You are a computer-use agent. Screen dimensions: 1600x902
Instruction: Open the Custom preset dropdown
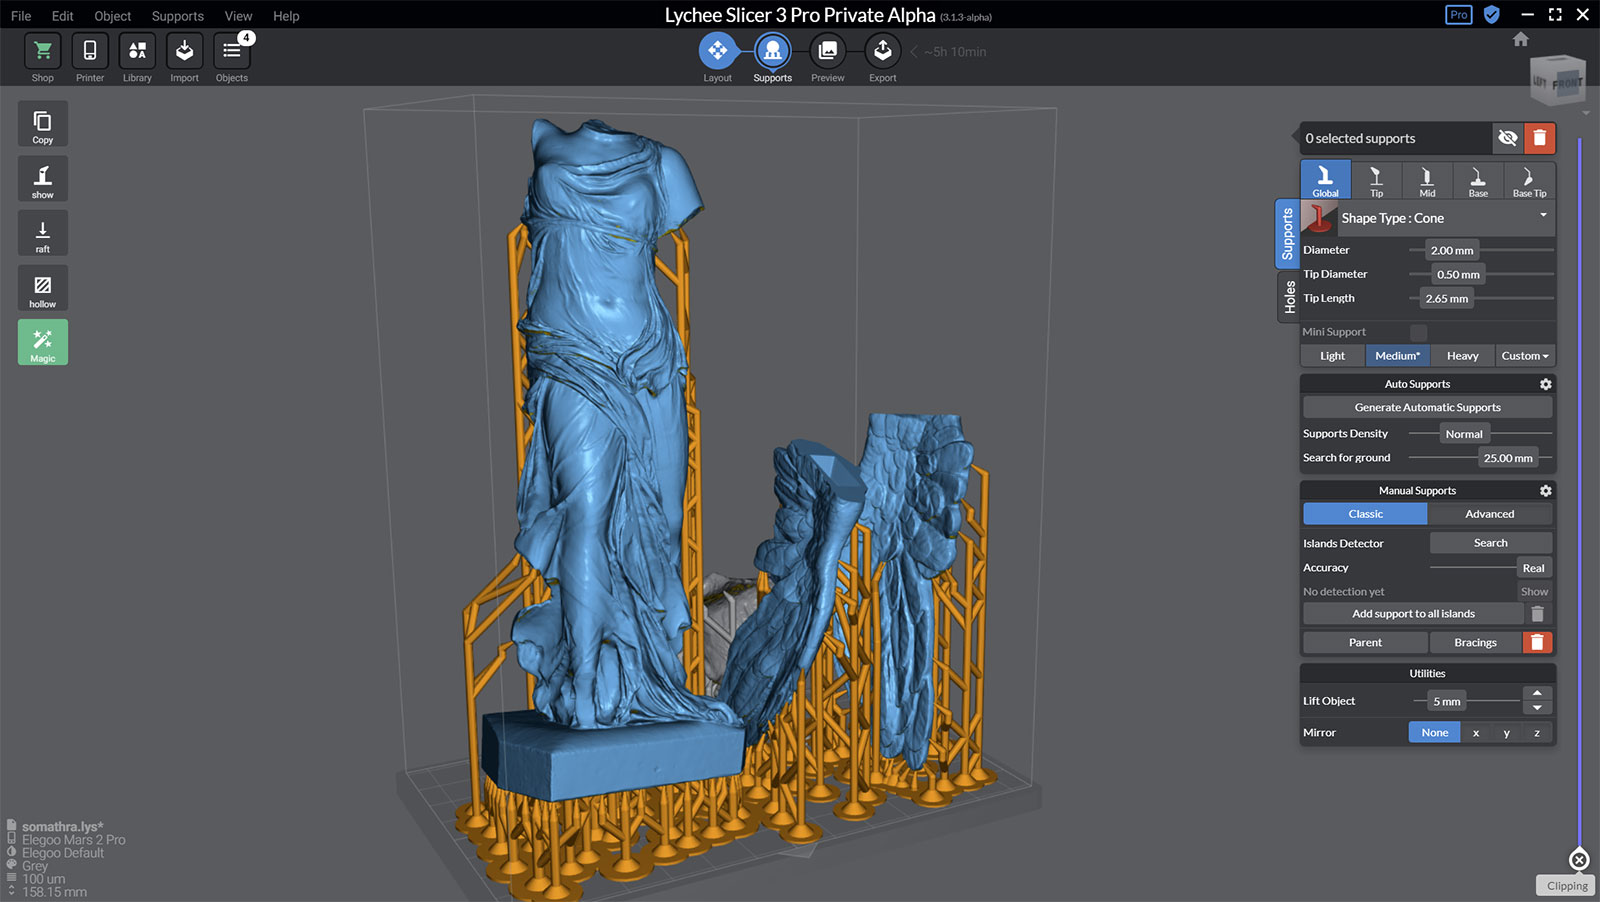coord(1525,356)
